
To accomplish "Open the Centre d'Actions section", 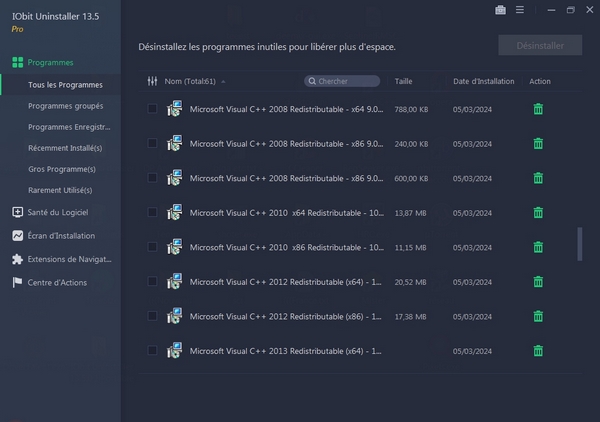I will tap(57, 283).
